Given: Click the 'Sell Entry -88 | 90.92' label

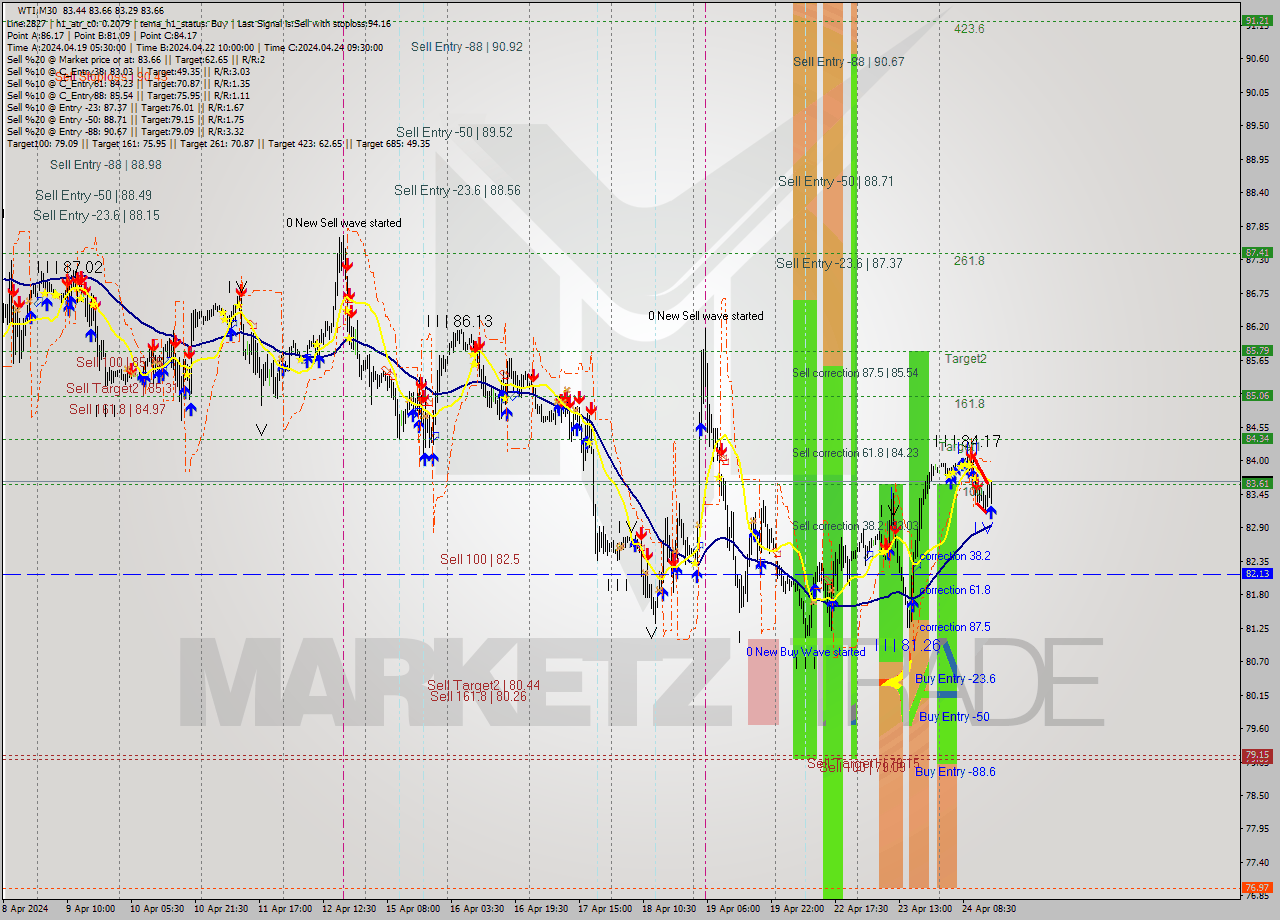Looking at the screenshot, I should [466, 47].
